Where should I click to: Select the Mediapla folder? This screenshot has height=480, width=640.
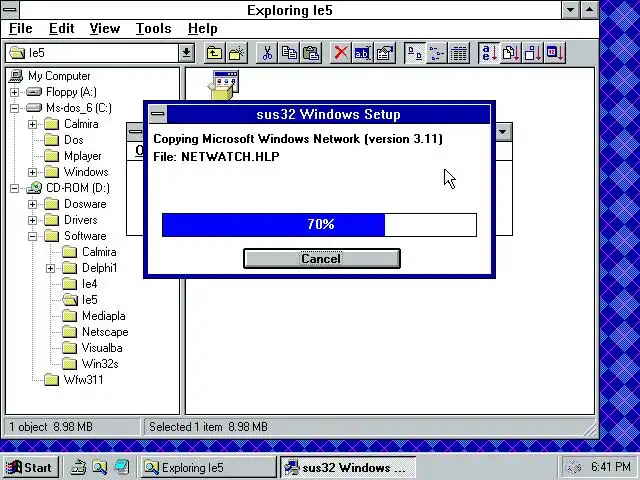[94, 316]
